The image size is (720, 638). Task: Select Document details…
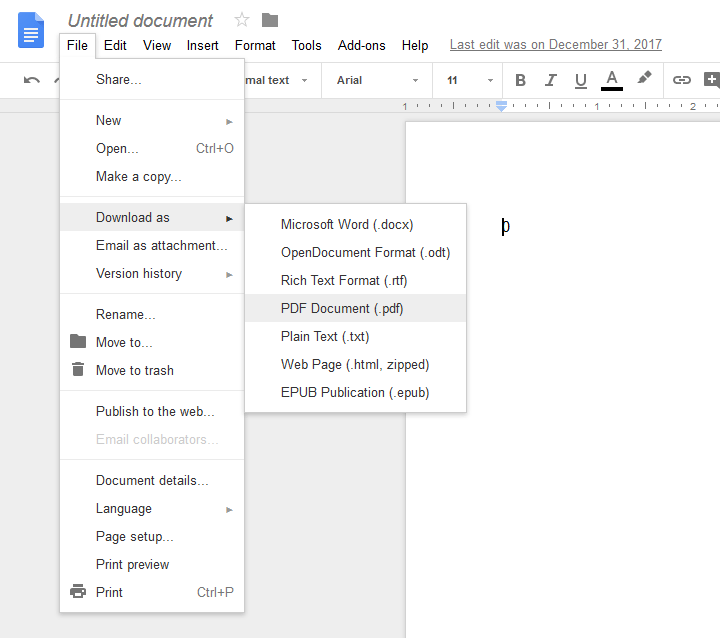(x=152, y=480)
